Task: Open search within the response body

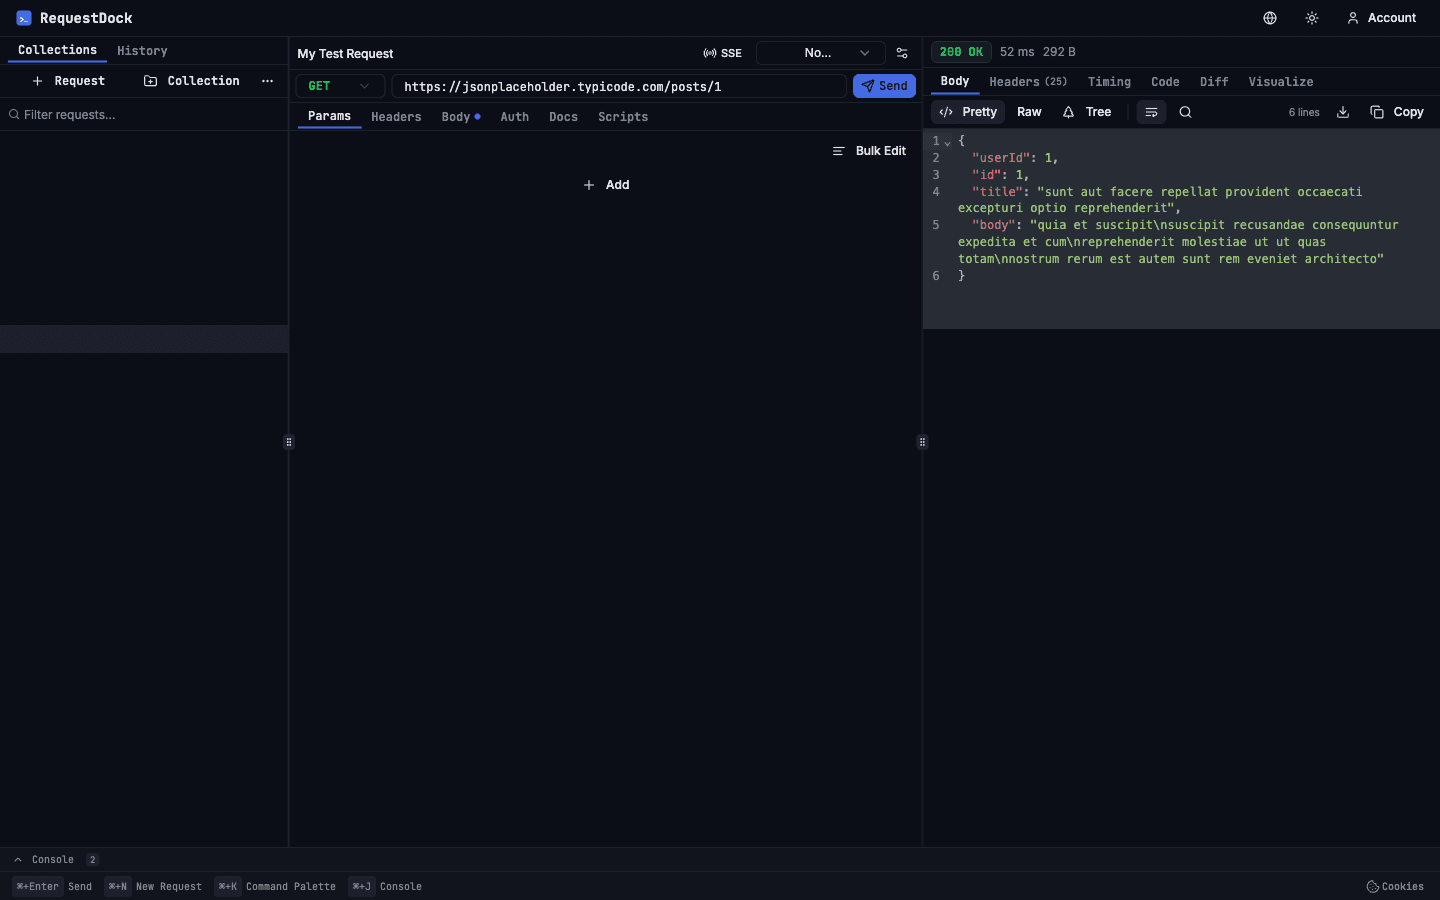Action: [1185, 112]
